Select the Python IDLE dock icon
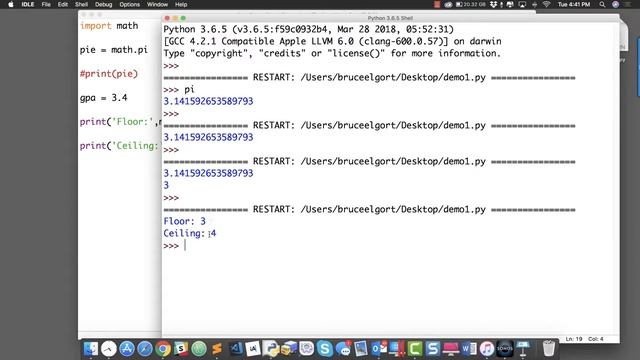 pos(271,349)
